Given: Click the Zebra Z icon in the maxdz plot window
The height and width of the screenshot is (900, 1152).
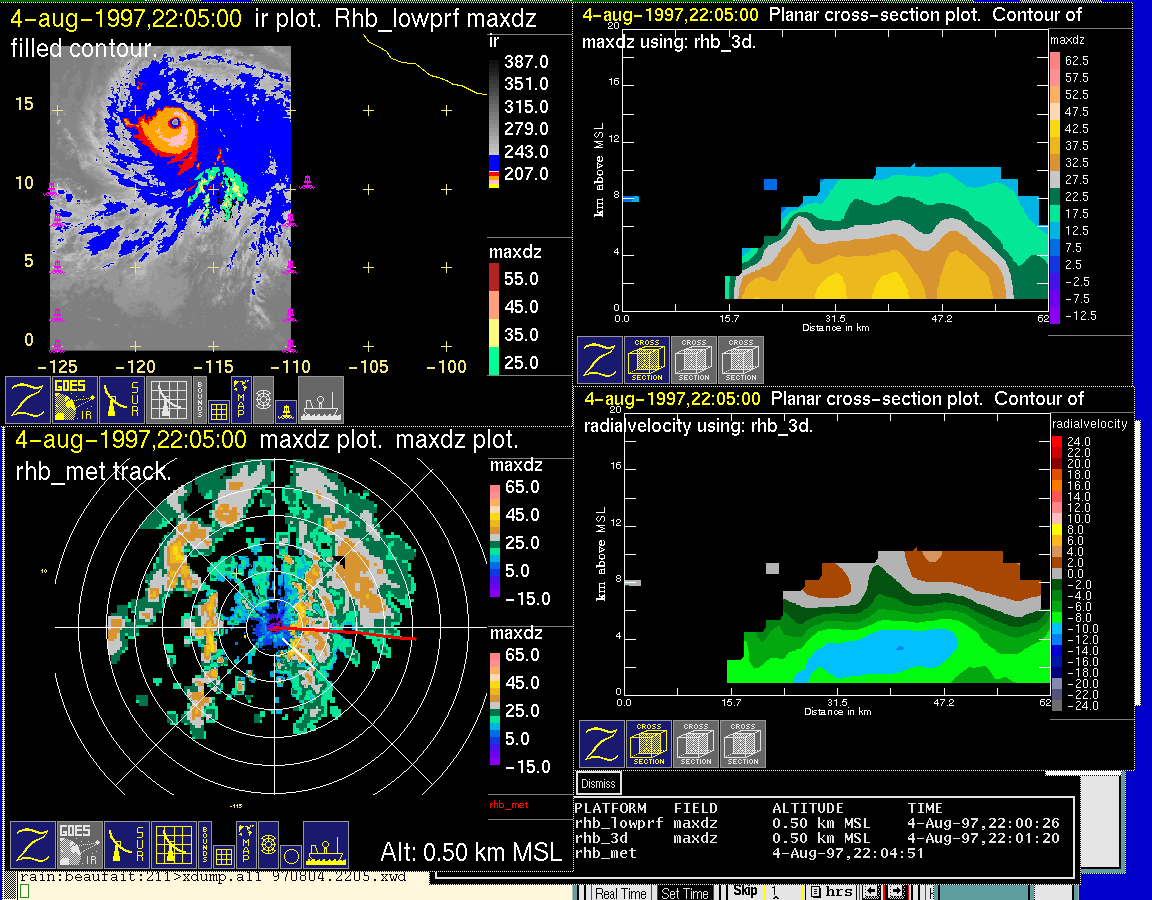Looking at the screenshot, I should click(32, 845).
